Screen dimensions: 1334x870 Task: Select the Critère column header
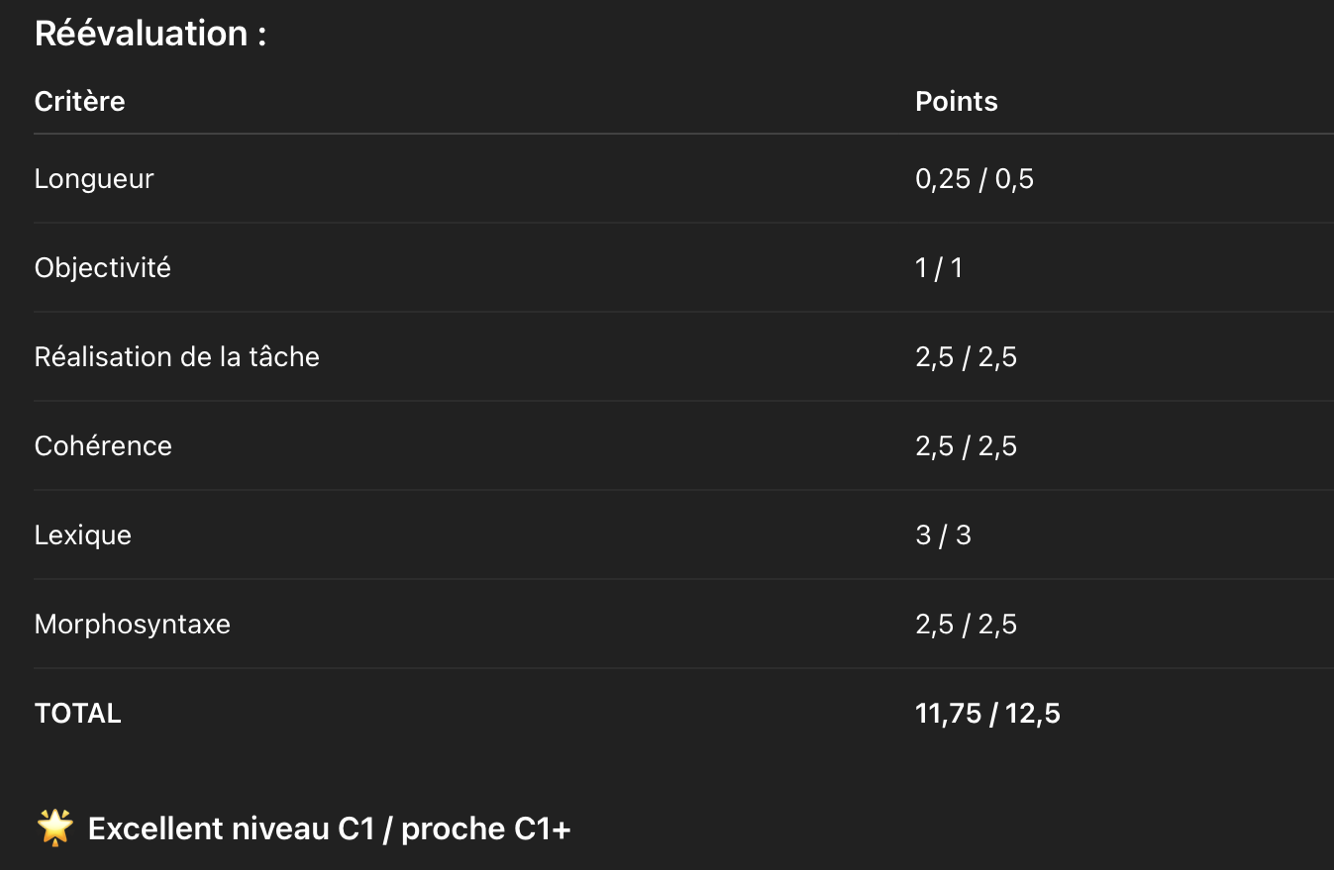point(79,101)
